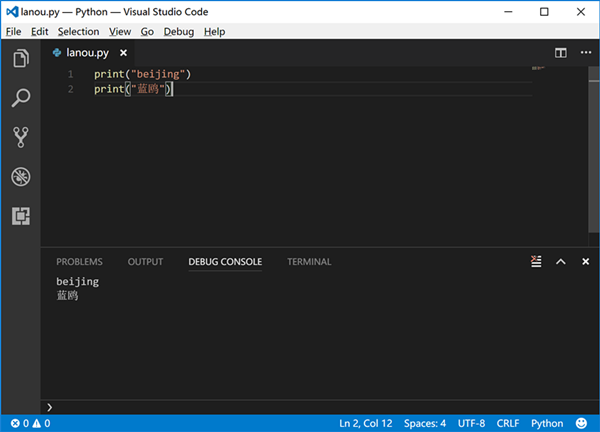Close the lanou.py editor tab

(124, 53)
